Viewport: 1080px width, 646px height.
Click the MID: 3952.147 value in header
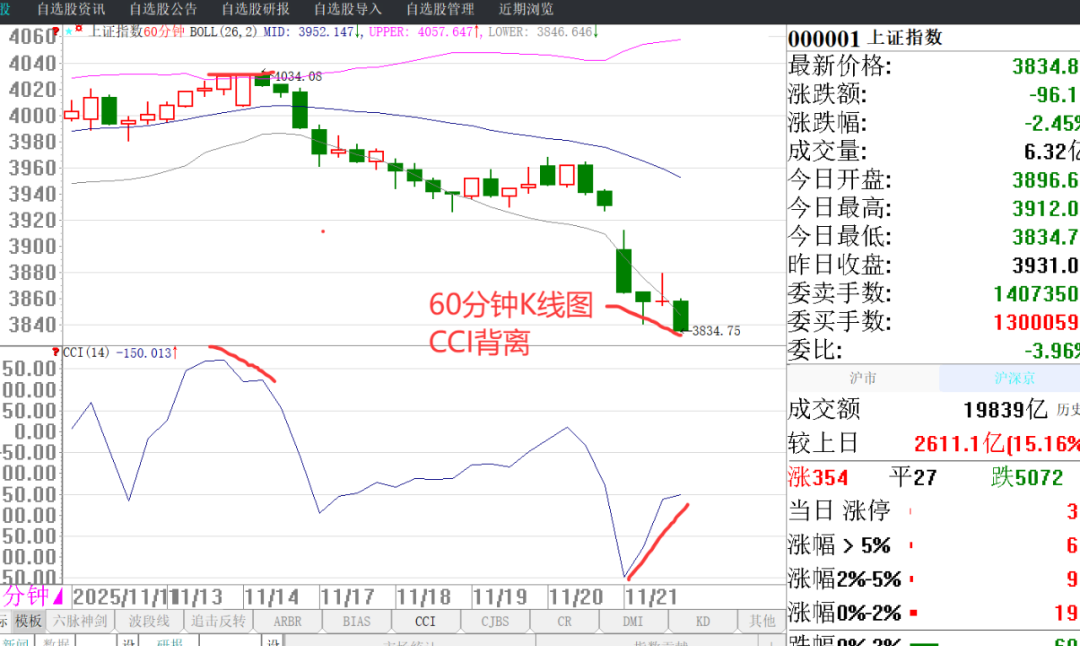tap(309, 32)
